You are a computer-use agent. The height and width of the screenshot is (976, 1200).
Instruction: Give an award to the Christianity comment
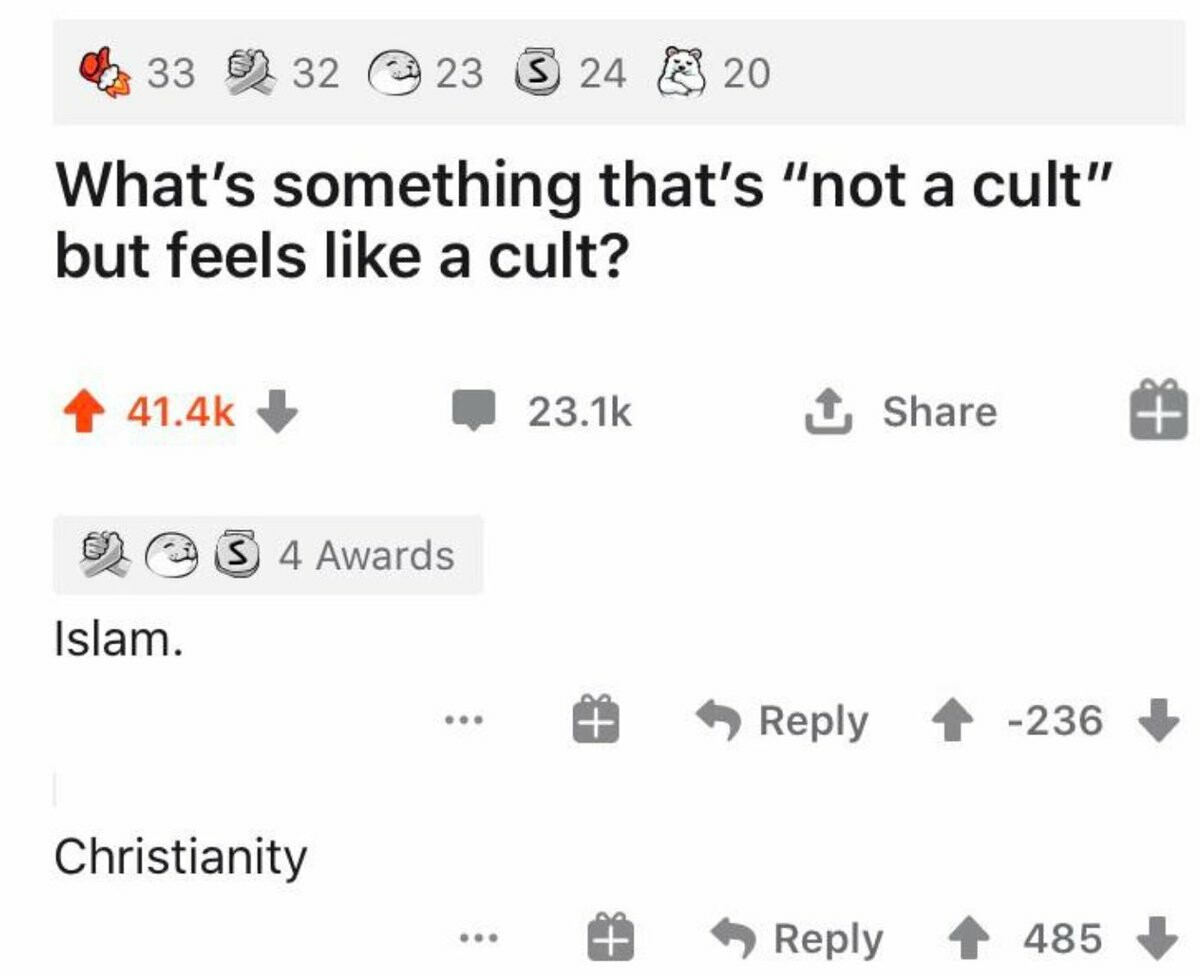[x=610, y=938]
